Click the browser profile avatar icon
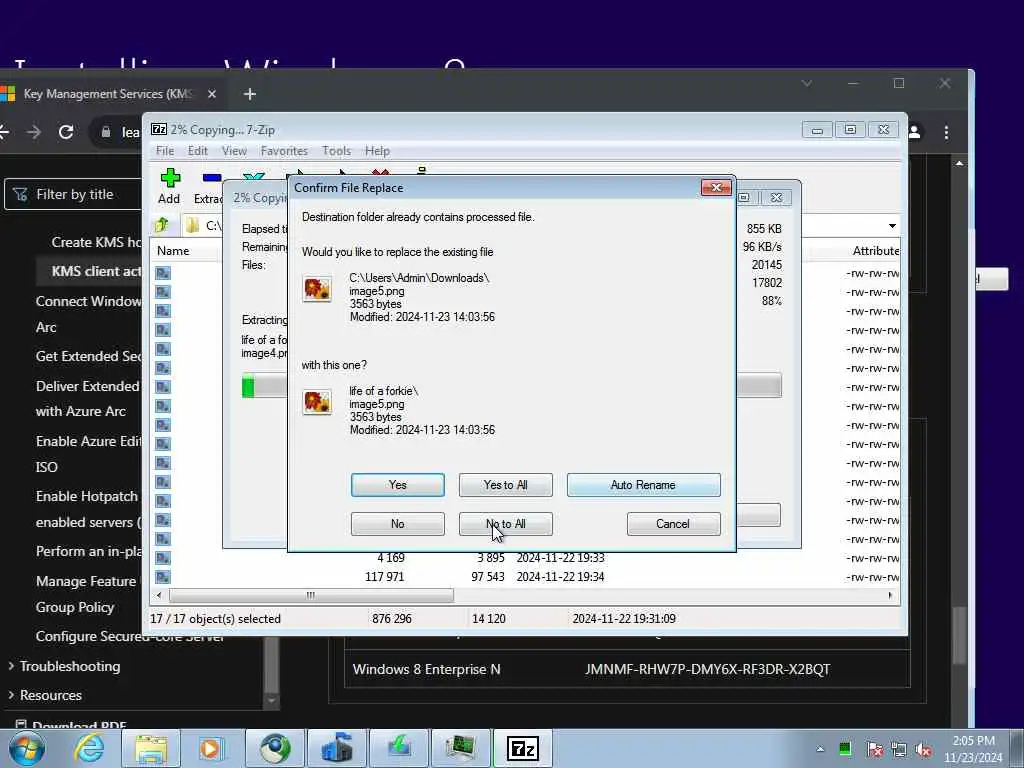Screen dimensions: 1024x768 (915, 133)
